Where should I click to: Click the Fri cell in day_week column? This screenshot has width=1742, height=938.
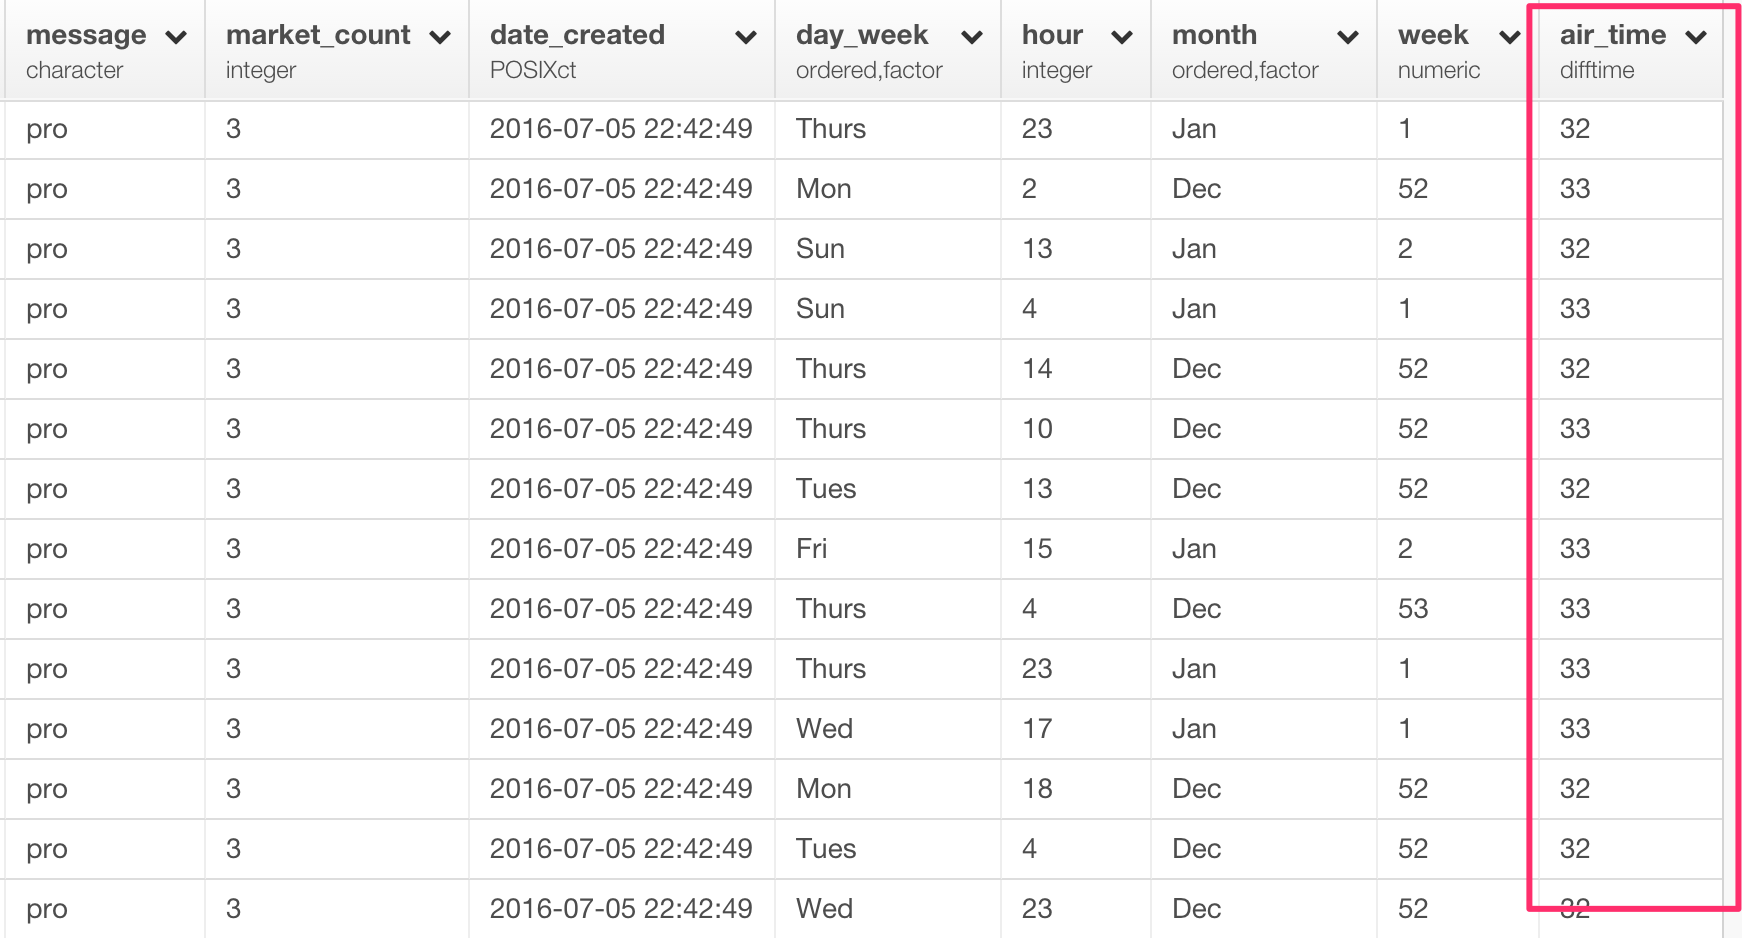pyautogui.click(x=811, y=549)
